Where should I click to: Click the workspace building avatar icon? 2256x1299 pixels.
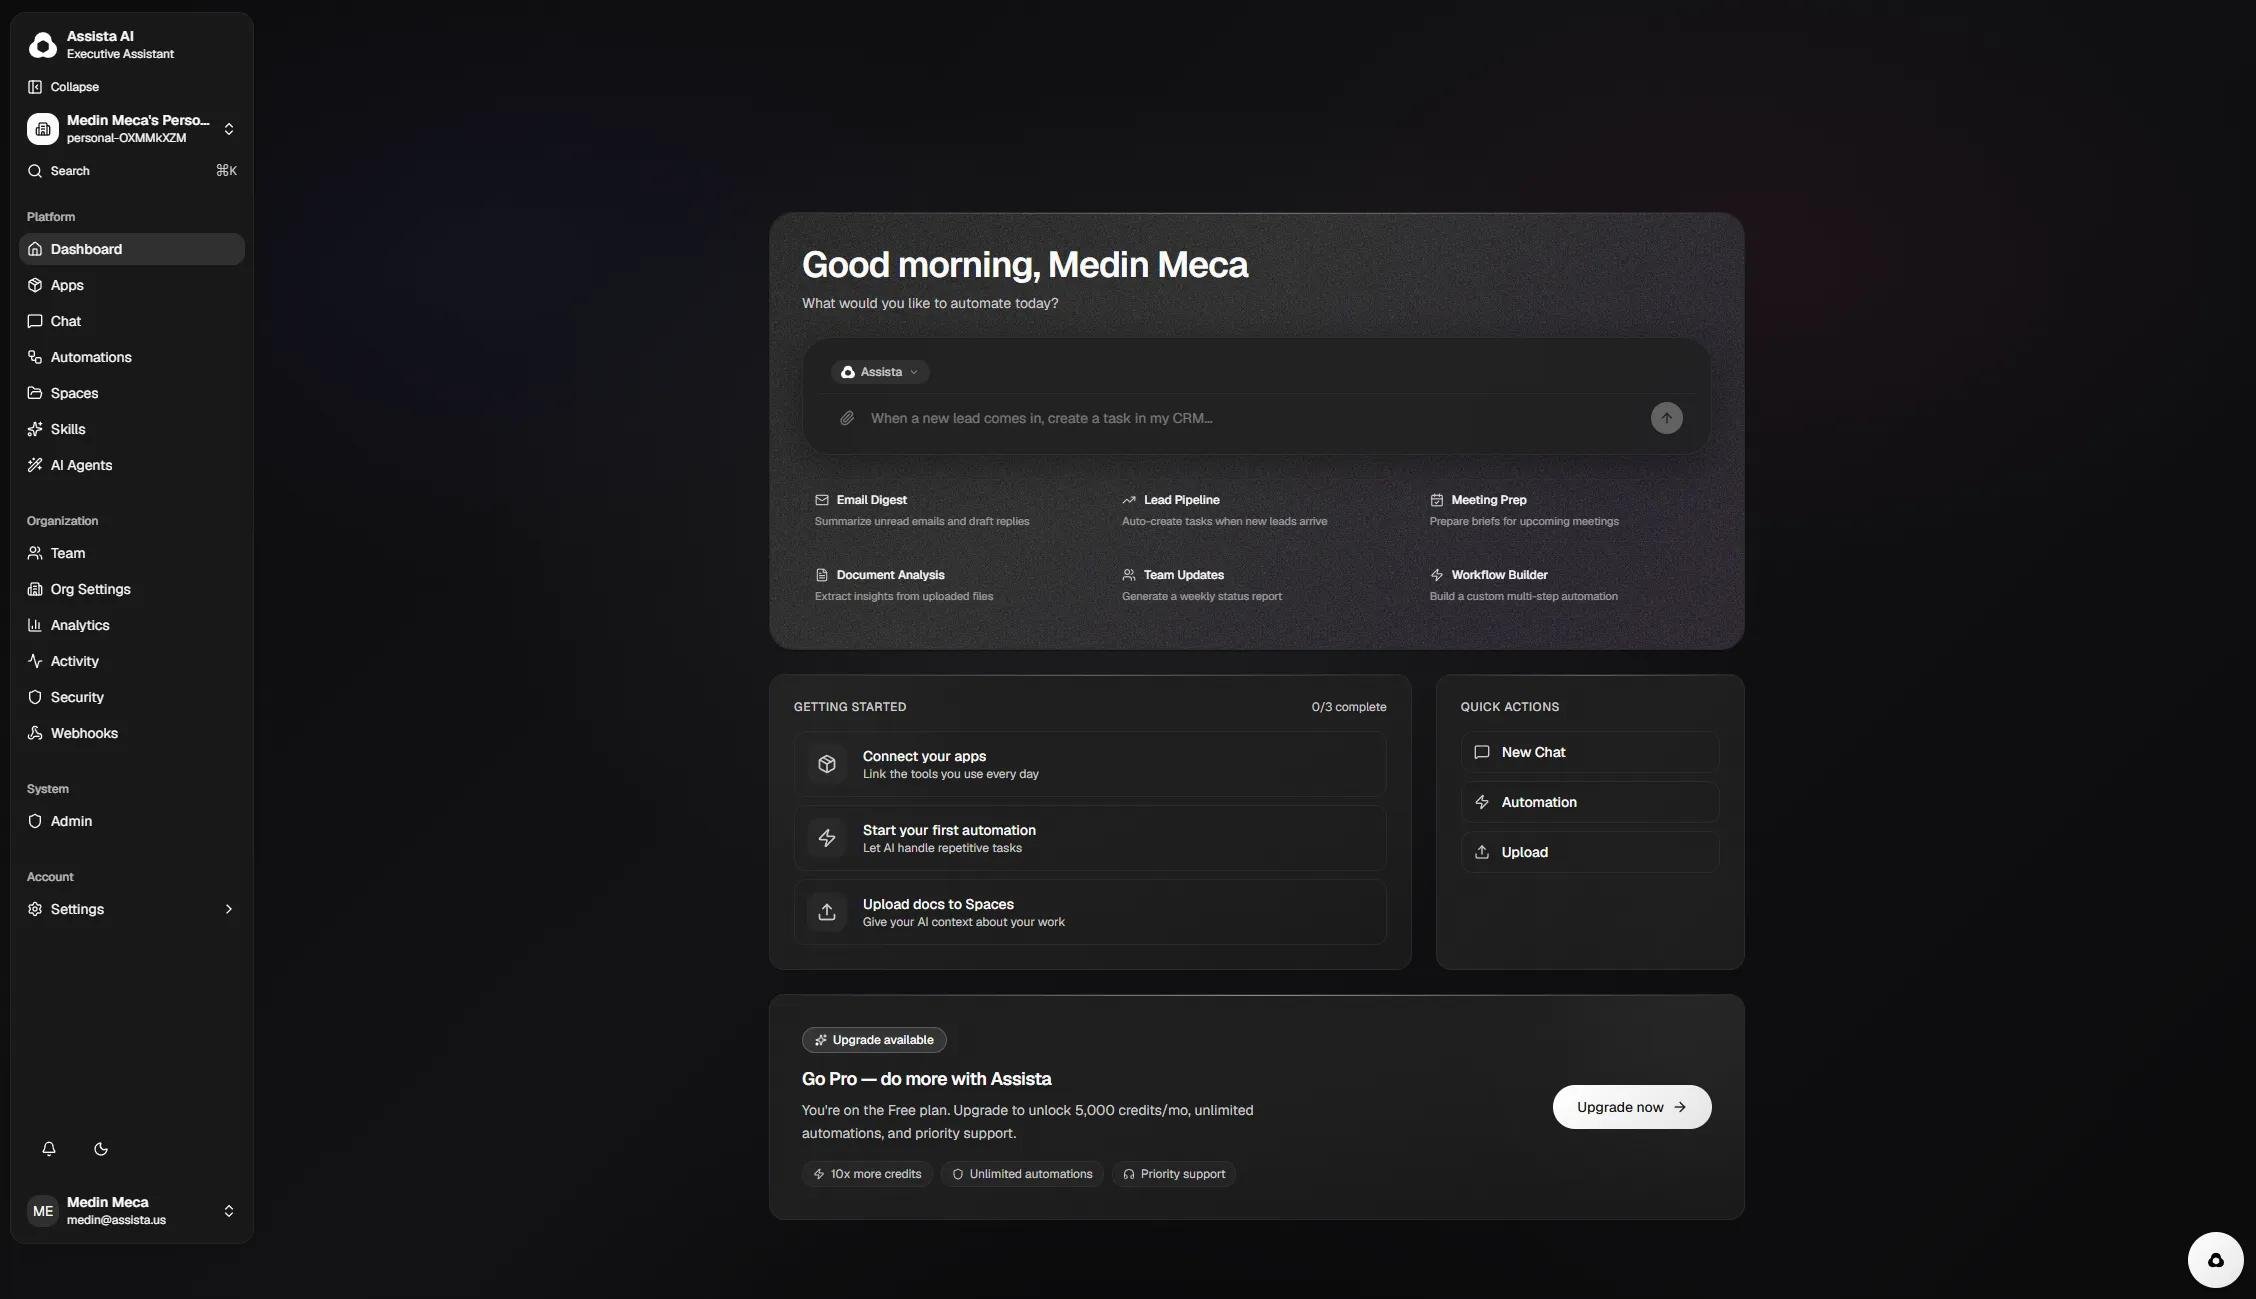click(x=43, y=129)
